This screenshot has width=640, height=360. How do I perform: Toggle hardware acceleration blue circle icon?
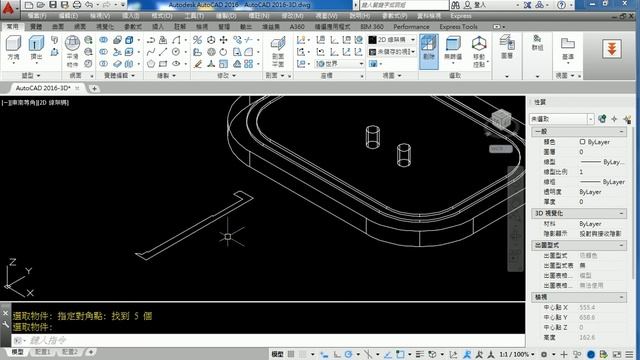tap(591, 354)
